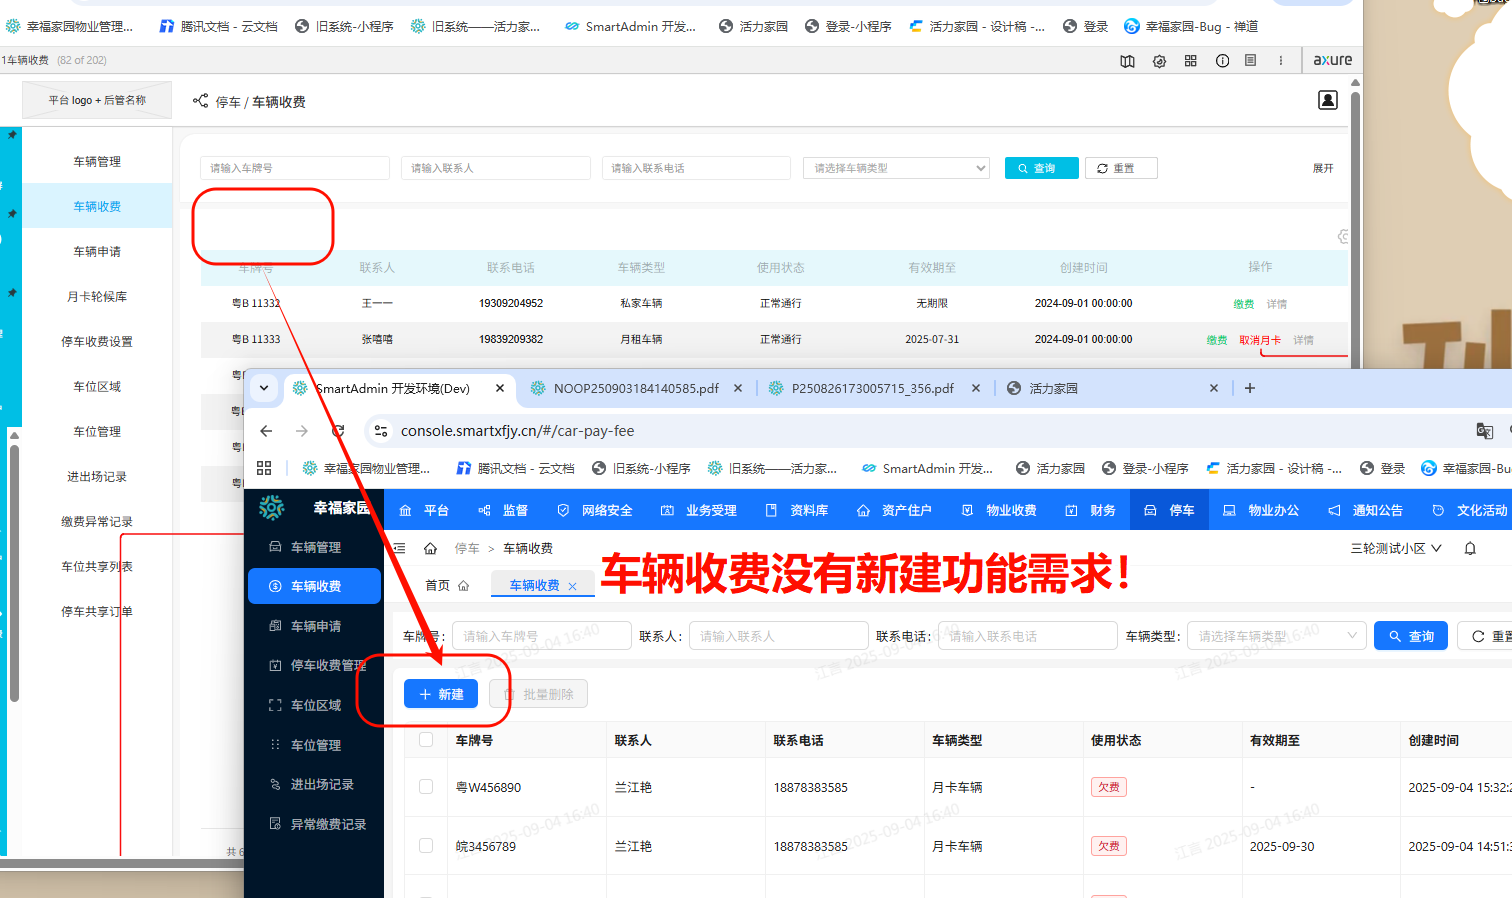Image resolution: width=1512 pixels, height=898 pixels.
Task: Click the browser translate icon
Action: point(1484,431)
